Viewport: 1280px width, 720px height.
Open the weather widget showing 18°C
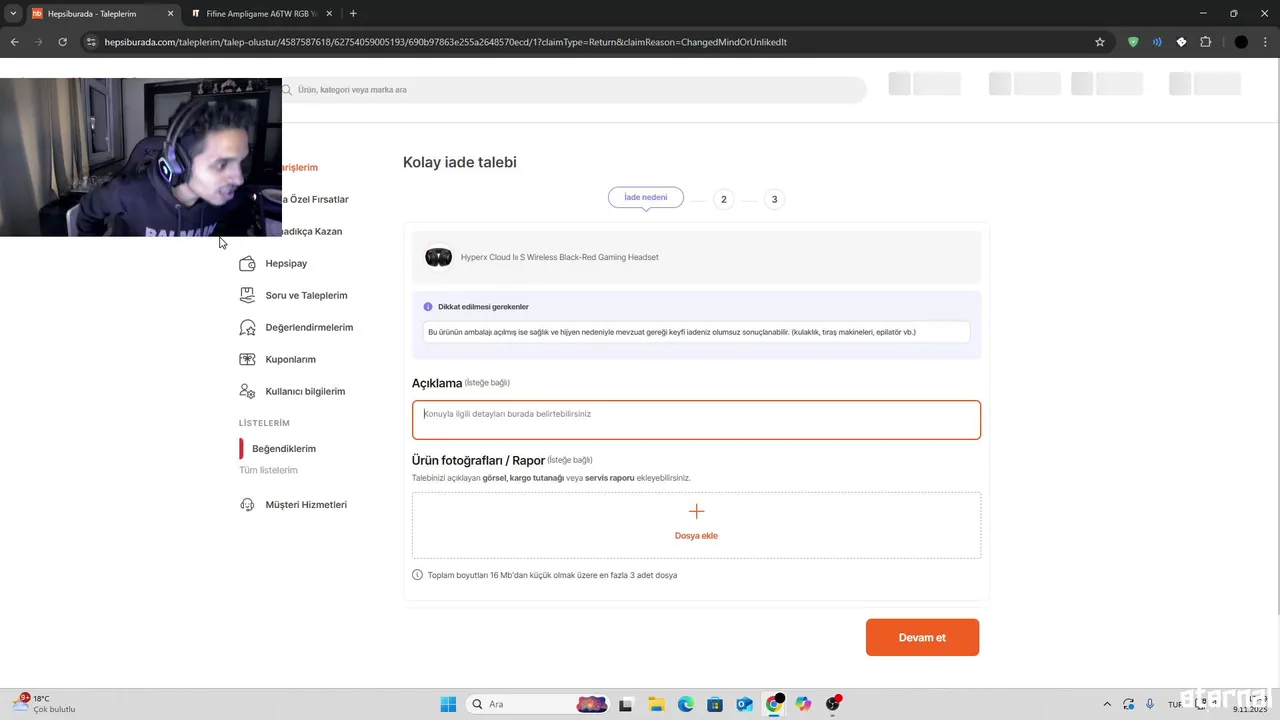(45, 704)
